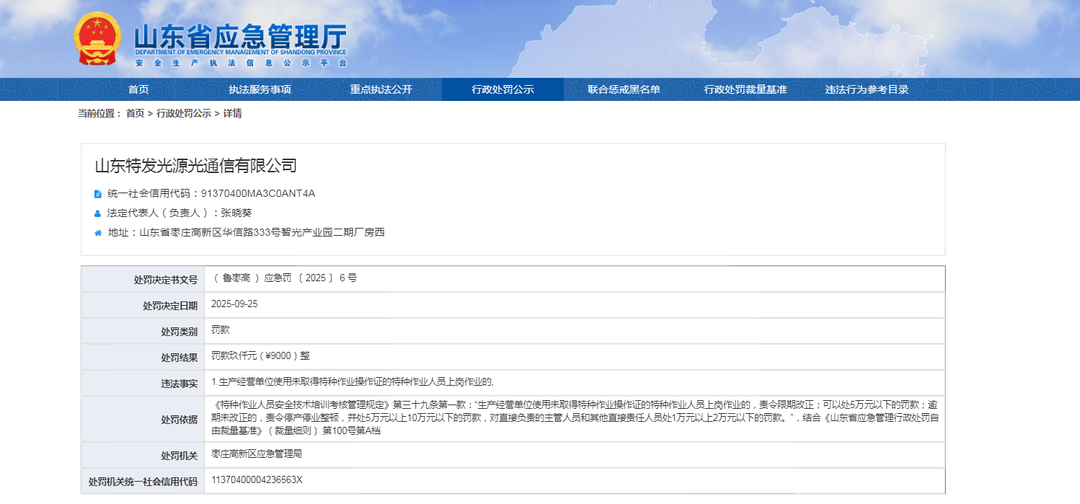Image resolution: width=1080 pixels, height=504 pixels.
Task: Click the person icon beside 法定代表人
Action: [98, 213]
